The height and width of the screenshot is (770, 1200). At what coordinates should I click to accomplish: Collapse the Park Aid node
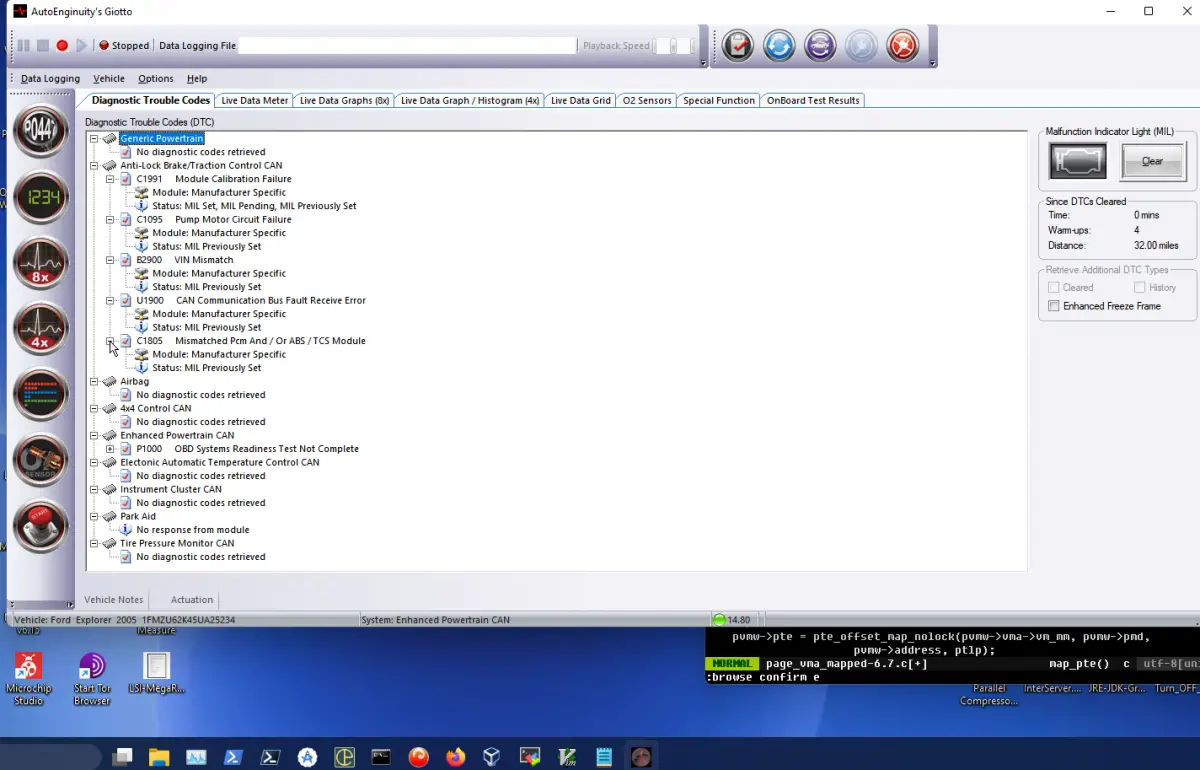[x=94, y=516]
